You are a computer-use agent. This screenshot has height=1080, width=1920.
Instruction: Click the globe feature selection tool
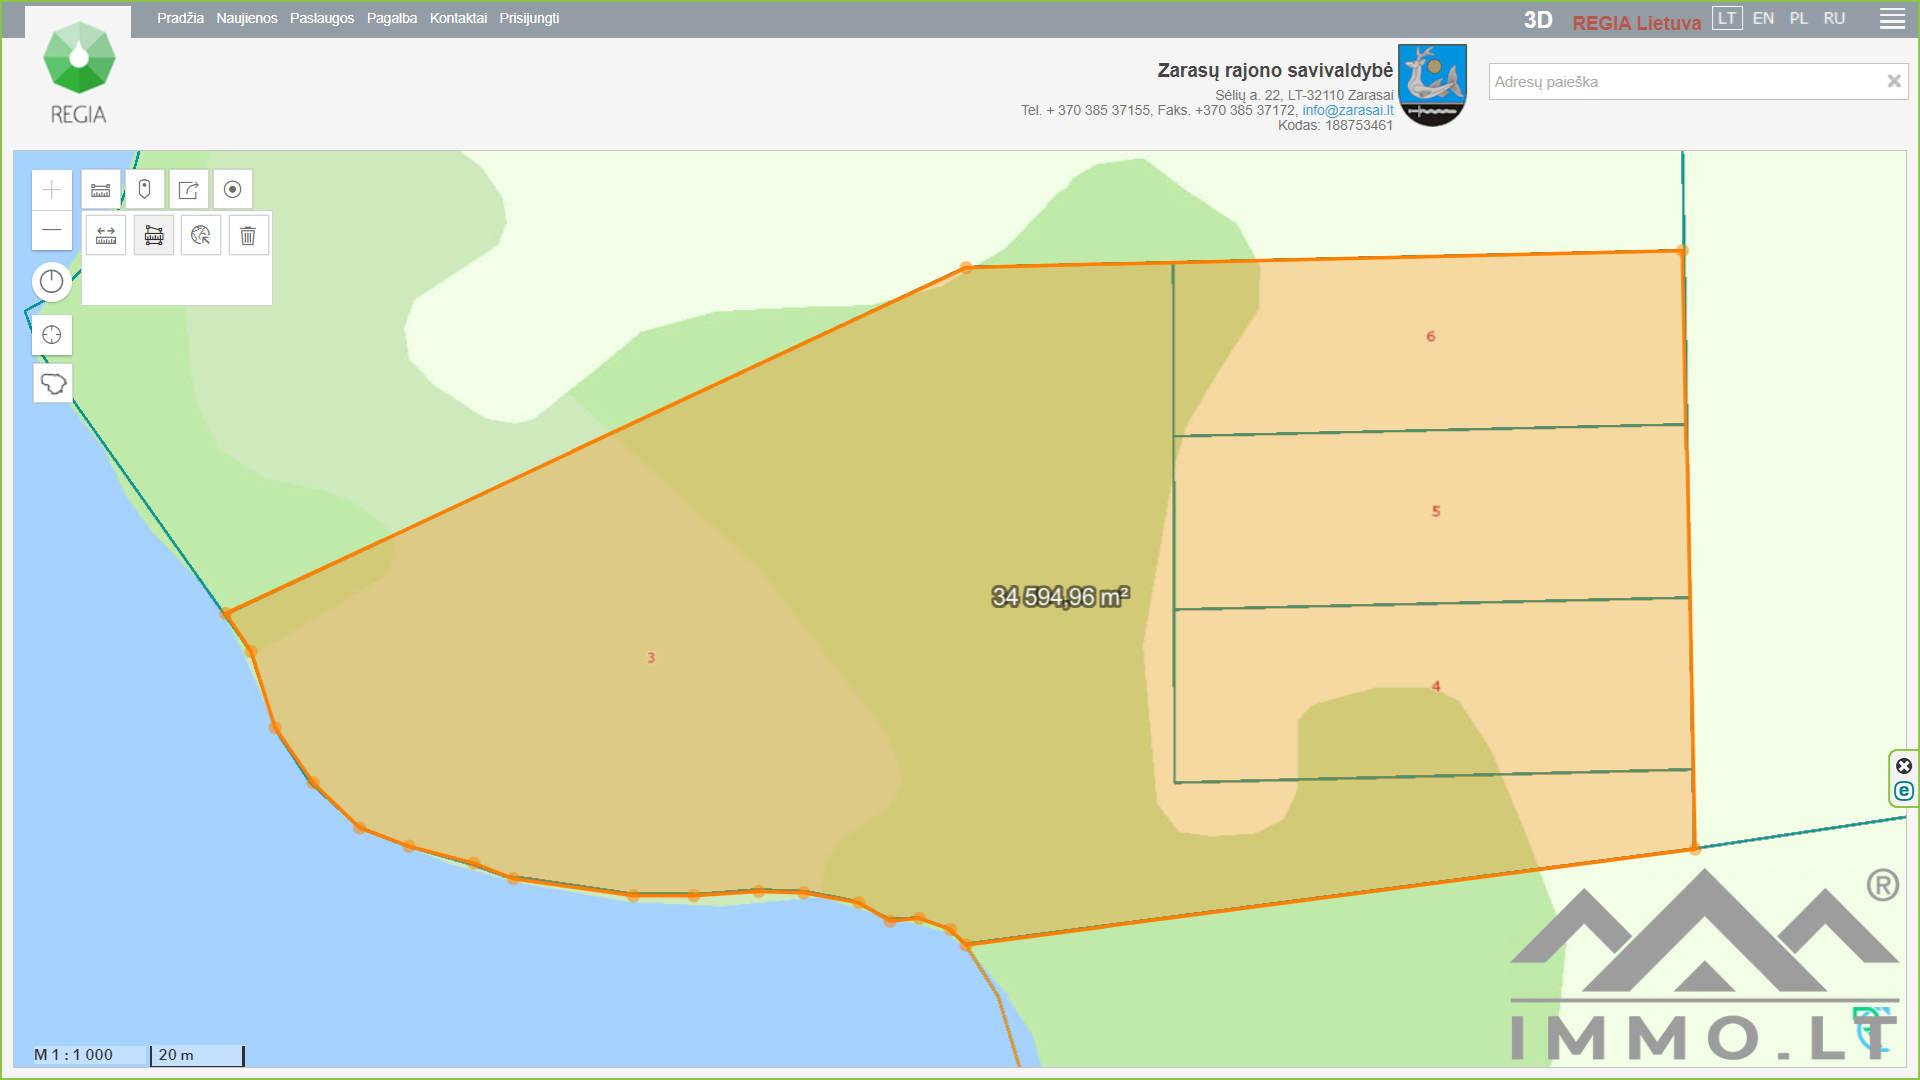tap(201, 236)
